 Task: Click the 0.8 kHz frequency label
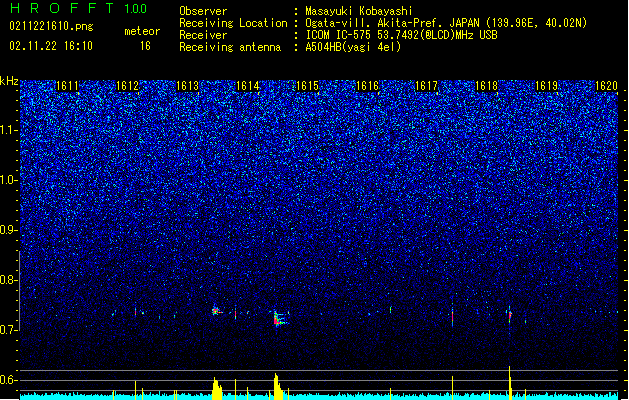[x=9, y=280]
